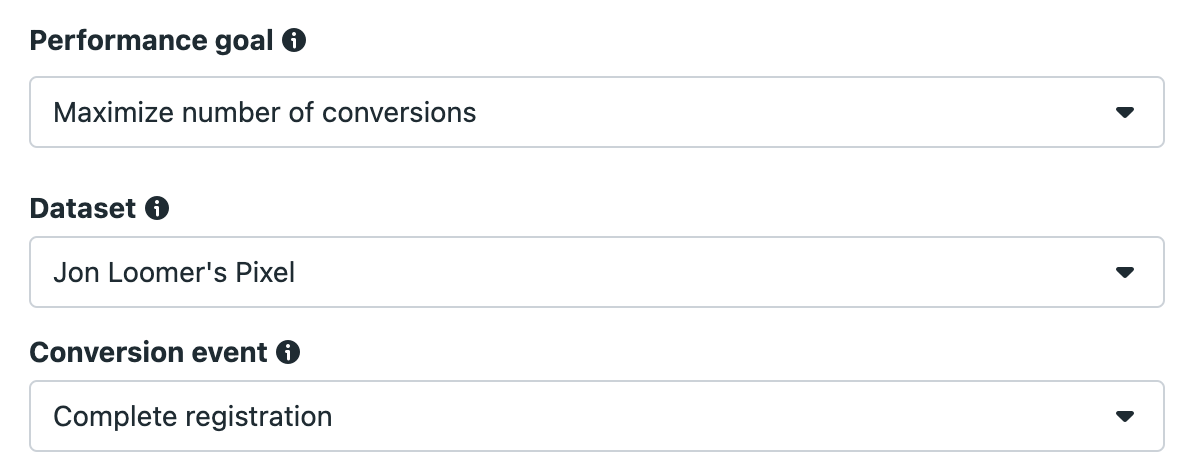Show info tooltip next to Dataset

[157, 208]
